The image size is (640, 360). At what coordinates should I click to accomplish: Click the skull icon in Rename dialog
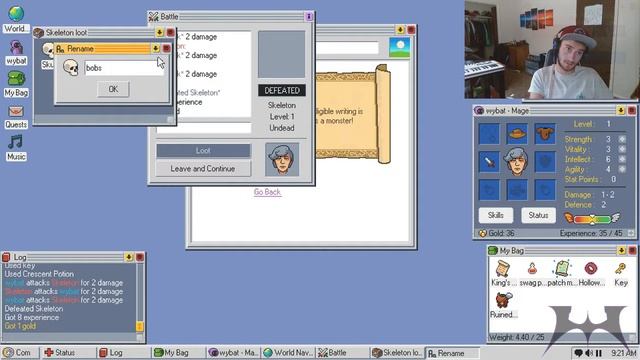point(71,67)
